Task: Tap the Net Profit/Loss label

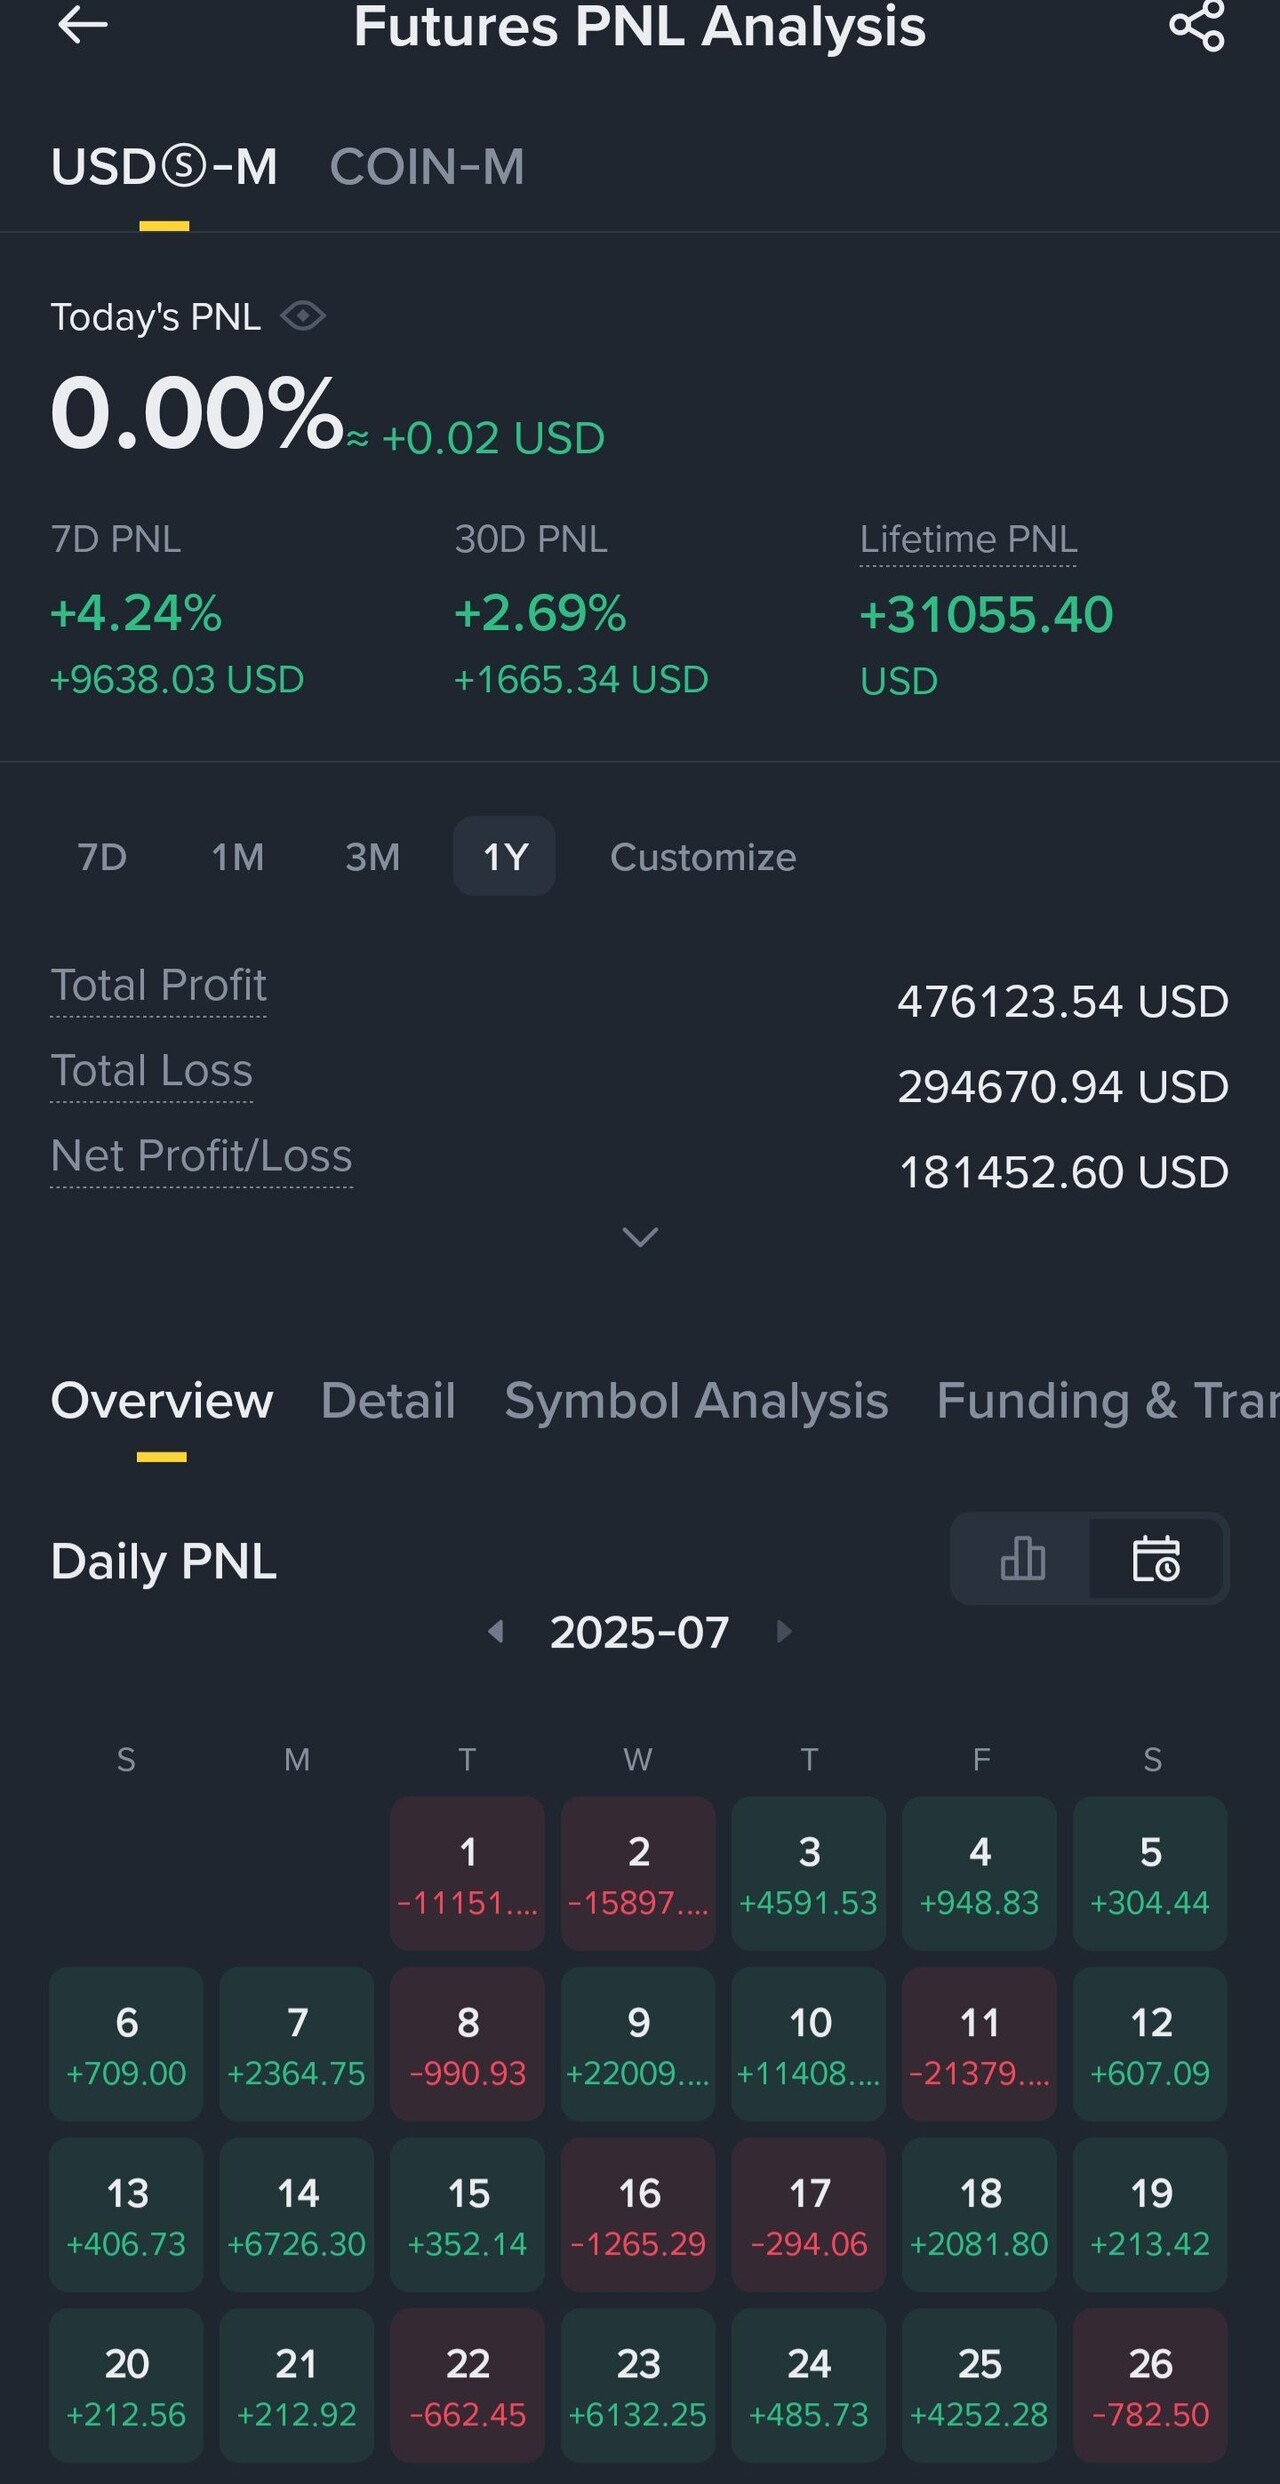Action: (x=201, y=1156)
